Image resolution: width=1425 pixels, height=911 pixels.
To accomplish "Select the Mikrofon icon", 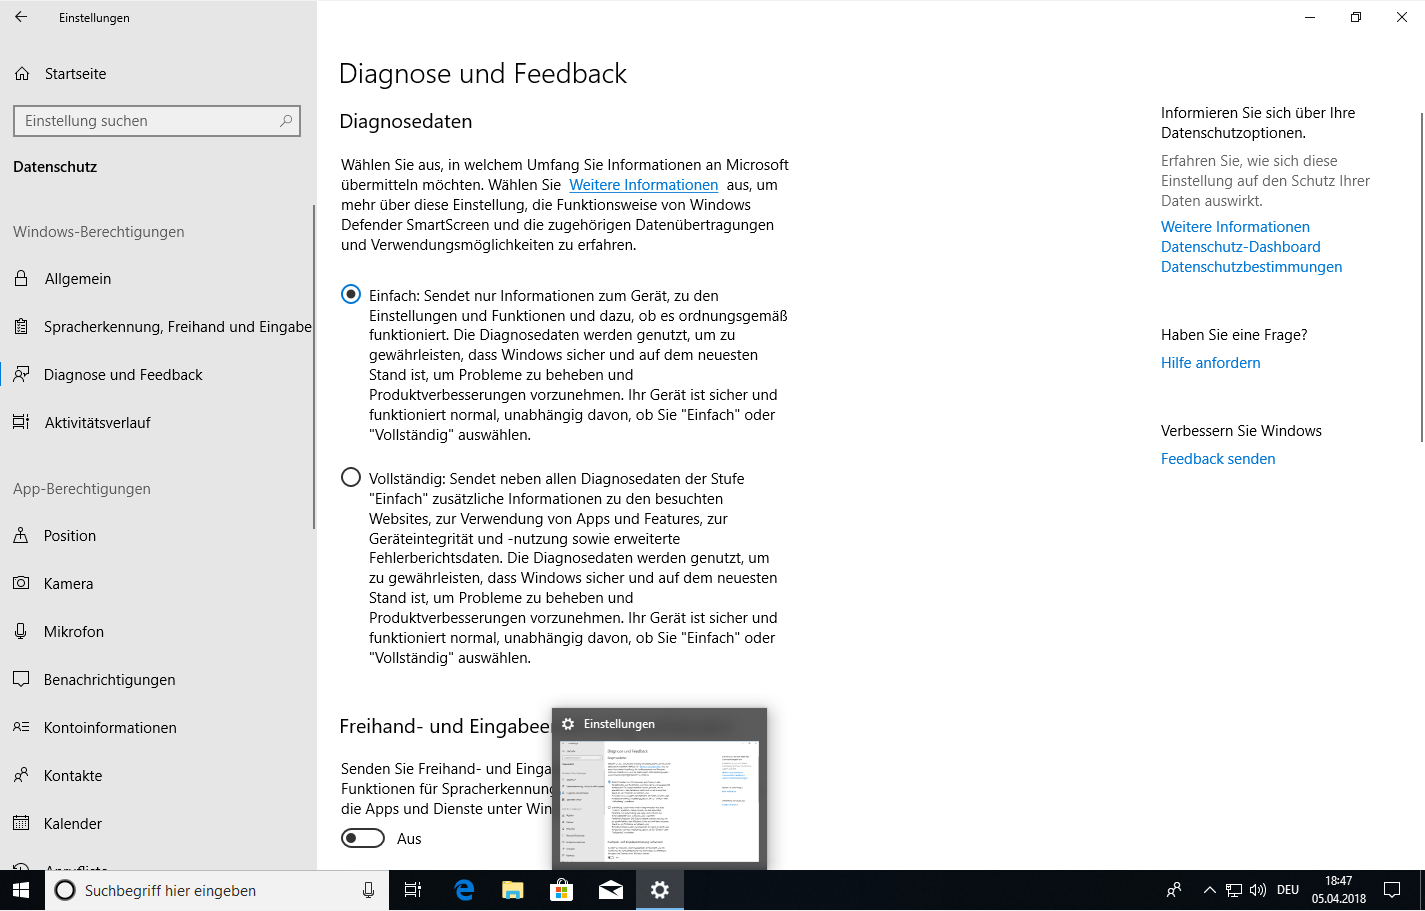I will click(x=21, y=631).
